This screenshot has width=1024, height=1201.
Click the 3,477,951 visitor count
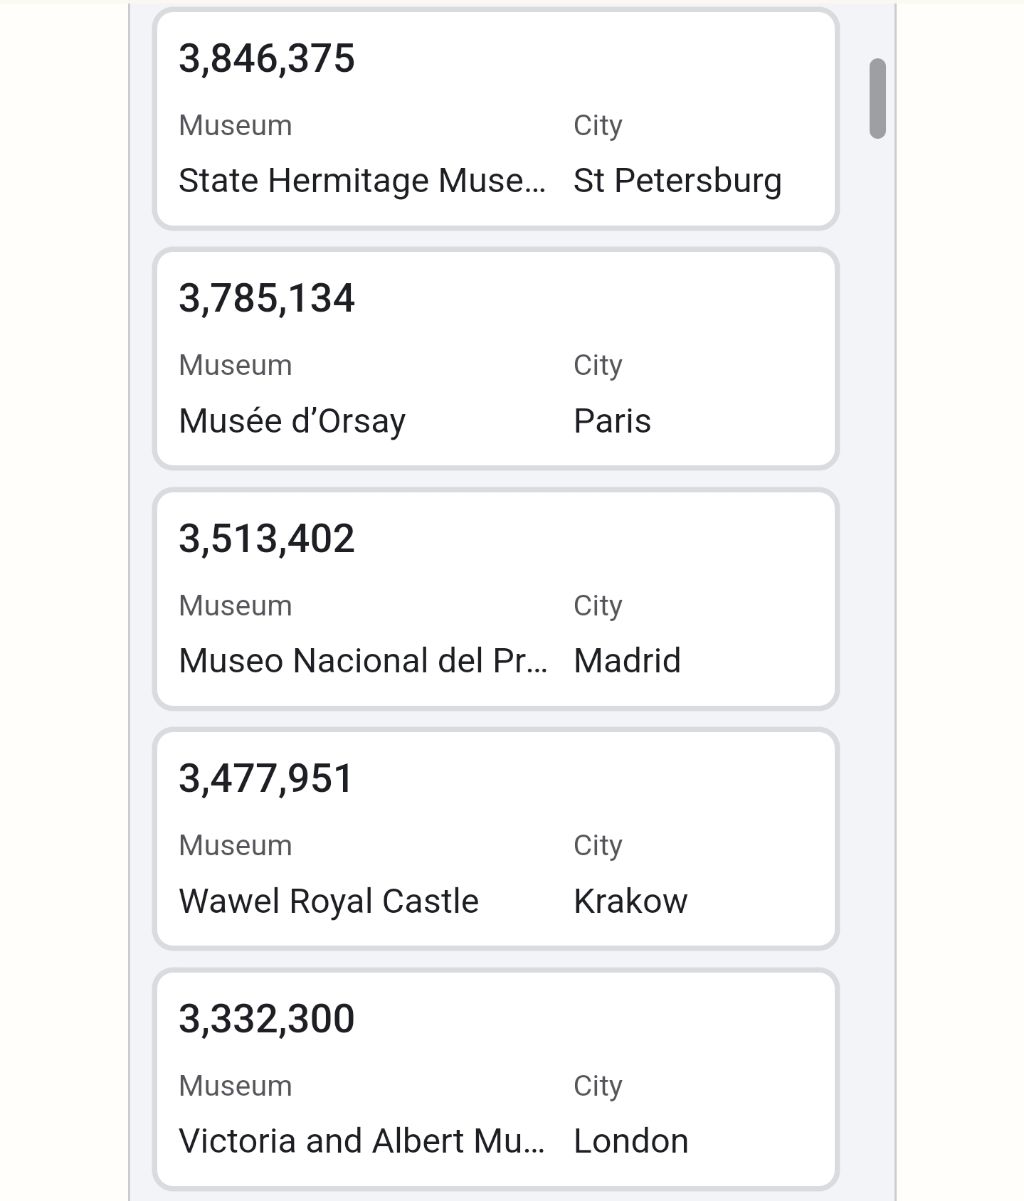(x=266, y=779)
